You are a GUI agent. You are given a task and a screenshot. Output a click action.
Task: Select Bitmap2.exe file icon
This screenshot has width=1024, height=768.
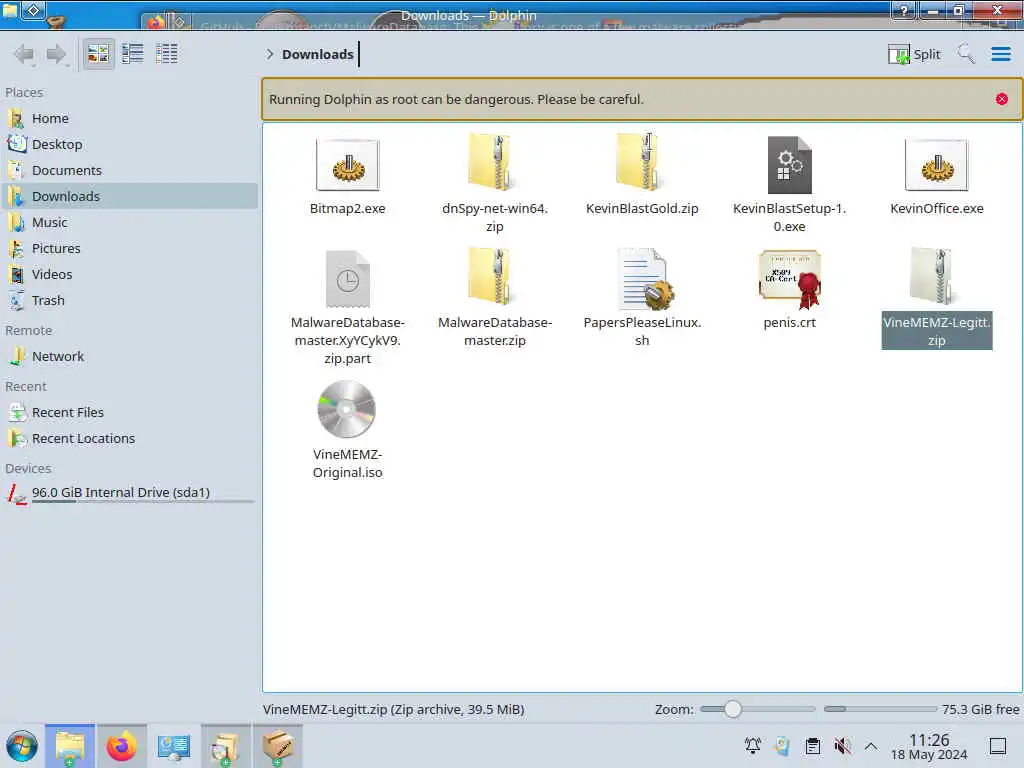click(347, 165)
